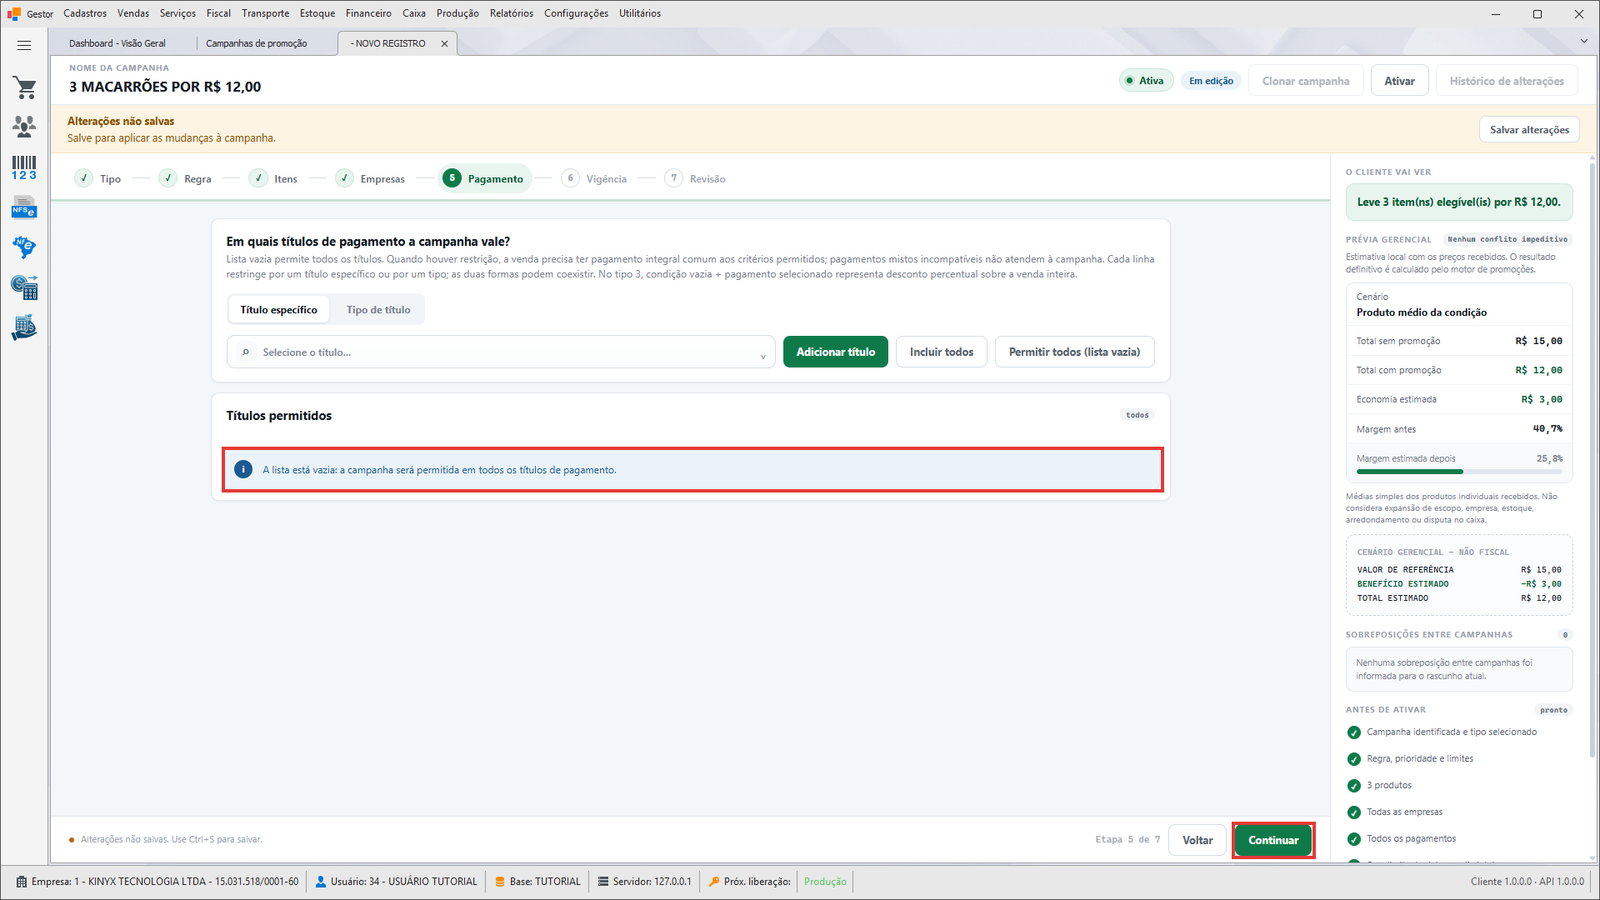
Task: Click Adicionar título button
Action: tap(835, 352)
